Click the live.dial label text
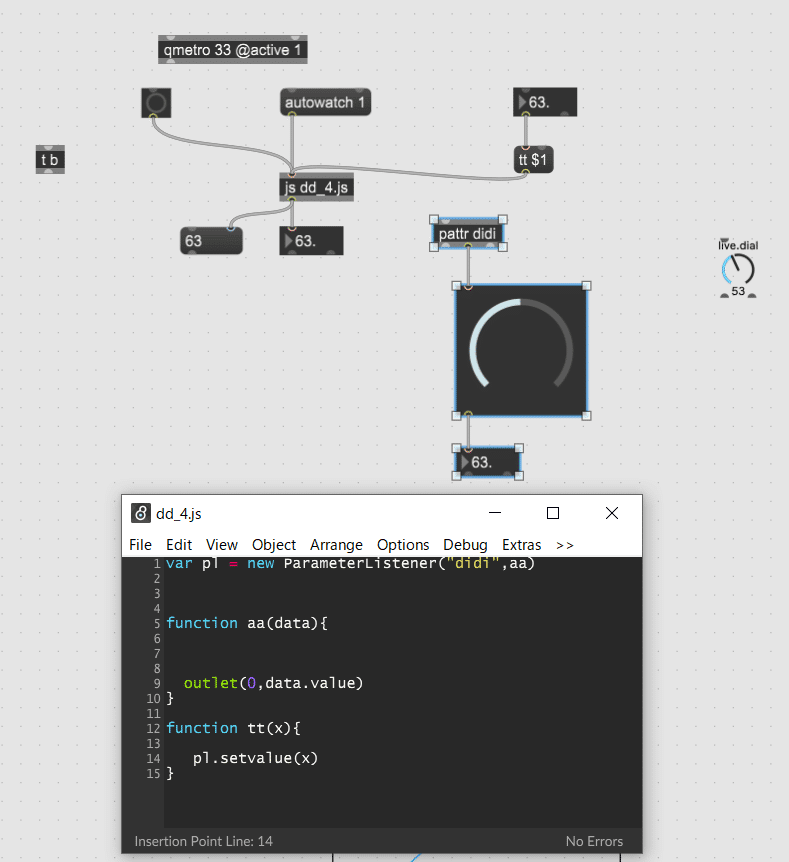The width and height of the screenshot is (789, 862). pyautogui.click(x=738, y=245)
